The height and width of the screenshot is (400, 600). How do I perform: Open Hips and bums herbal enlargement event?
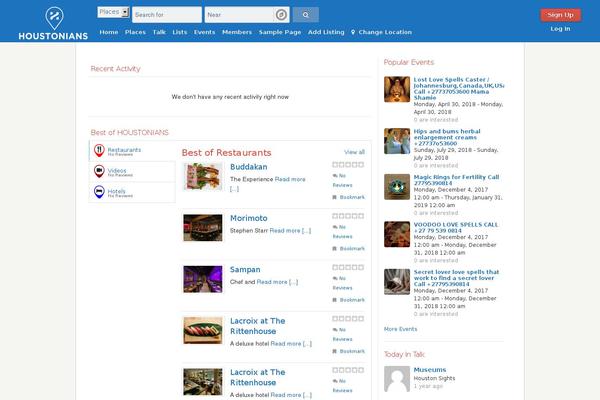(x=447, y=137)
